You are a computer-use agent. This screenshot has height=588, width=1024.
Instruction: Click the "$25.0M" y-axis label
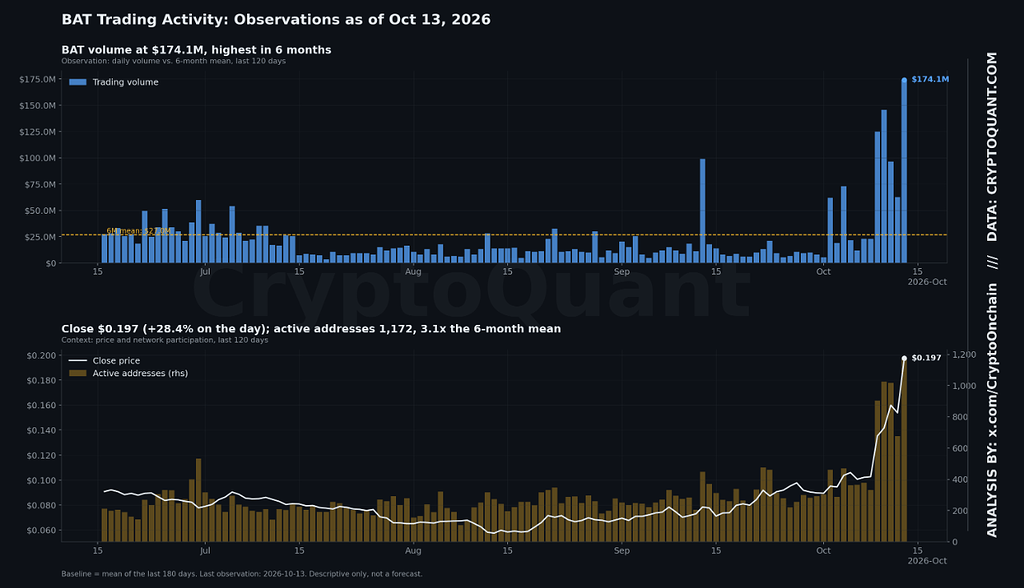40,237
